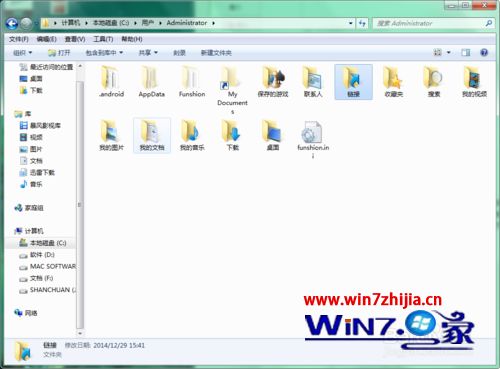This screenshot has height=369, width=500.
Task: Select 家庭组 in navigation pane
Action: pos(29,208)
